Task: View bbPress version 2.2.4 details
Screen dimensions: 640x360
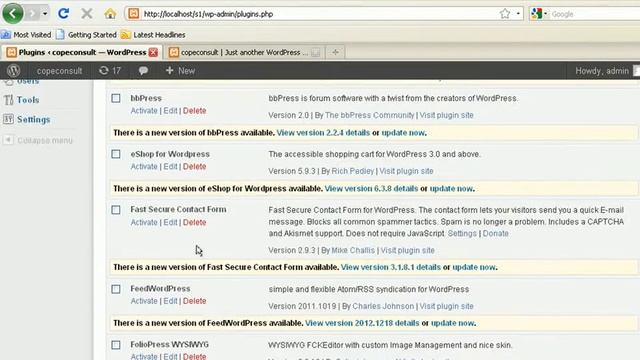Action: point(323,133)
